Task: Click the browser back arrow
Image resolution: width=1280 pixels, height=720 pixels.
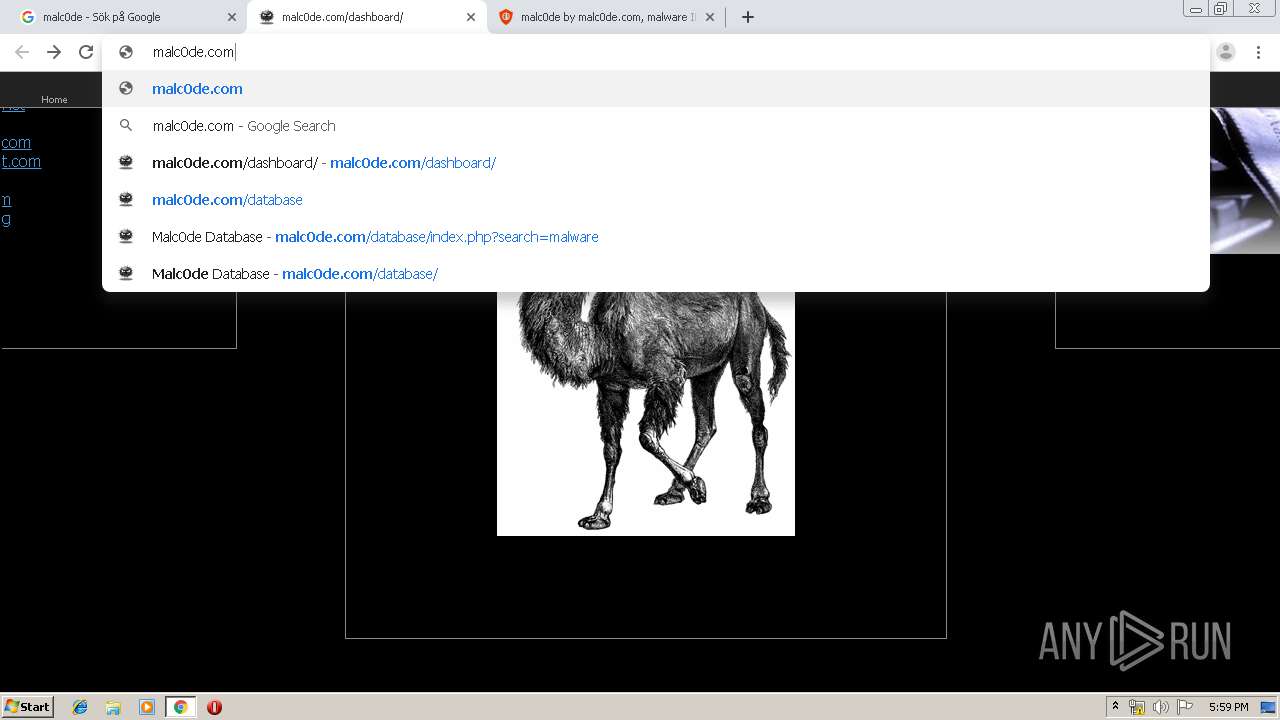Action: pyautogui.click(x=22, y=52)
